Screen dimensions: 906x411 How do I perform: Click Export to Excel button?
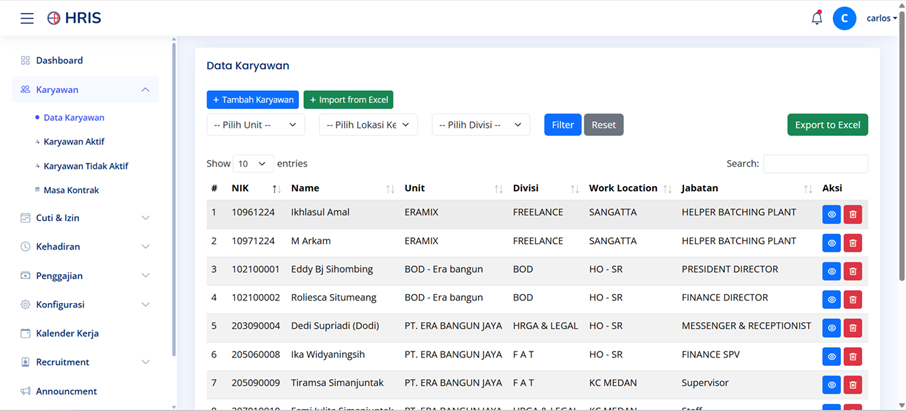827,125
